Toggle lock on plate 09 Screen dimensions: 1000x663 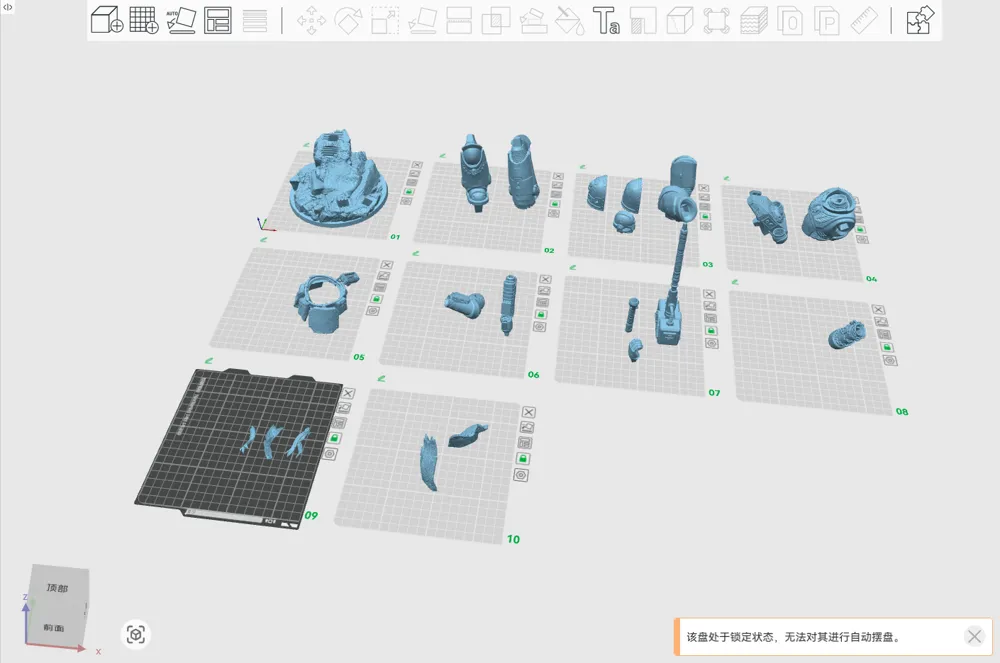click(x=334, y=438)
